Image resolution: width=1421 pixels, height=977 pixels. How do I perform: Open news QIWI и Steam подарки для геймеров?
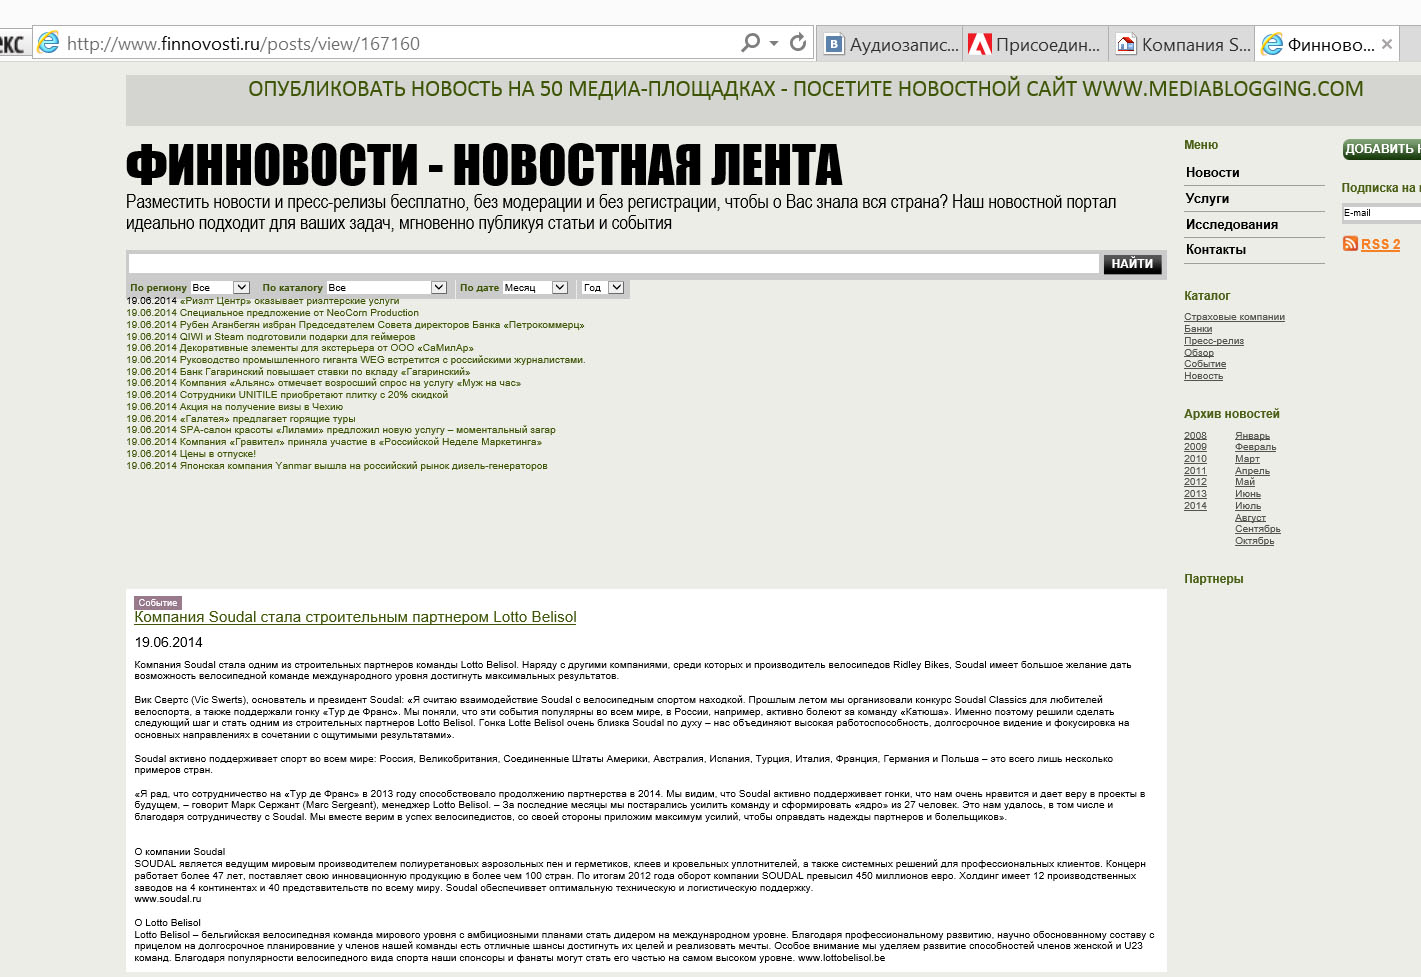[x=297, y=336]
